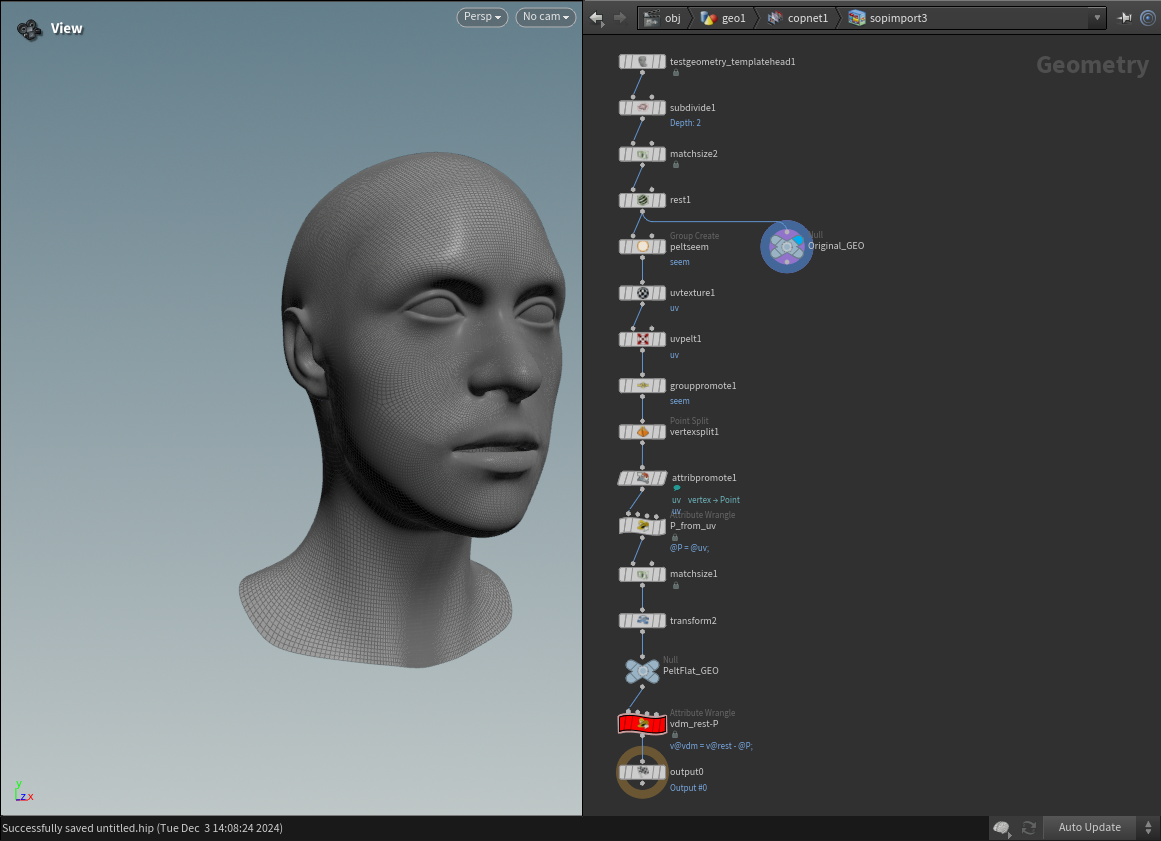Image resolution: width=1161 pixels, height=841 pixels.
Task: Toggle the pin network pane icon
Action: [x=1125, y=18]
